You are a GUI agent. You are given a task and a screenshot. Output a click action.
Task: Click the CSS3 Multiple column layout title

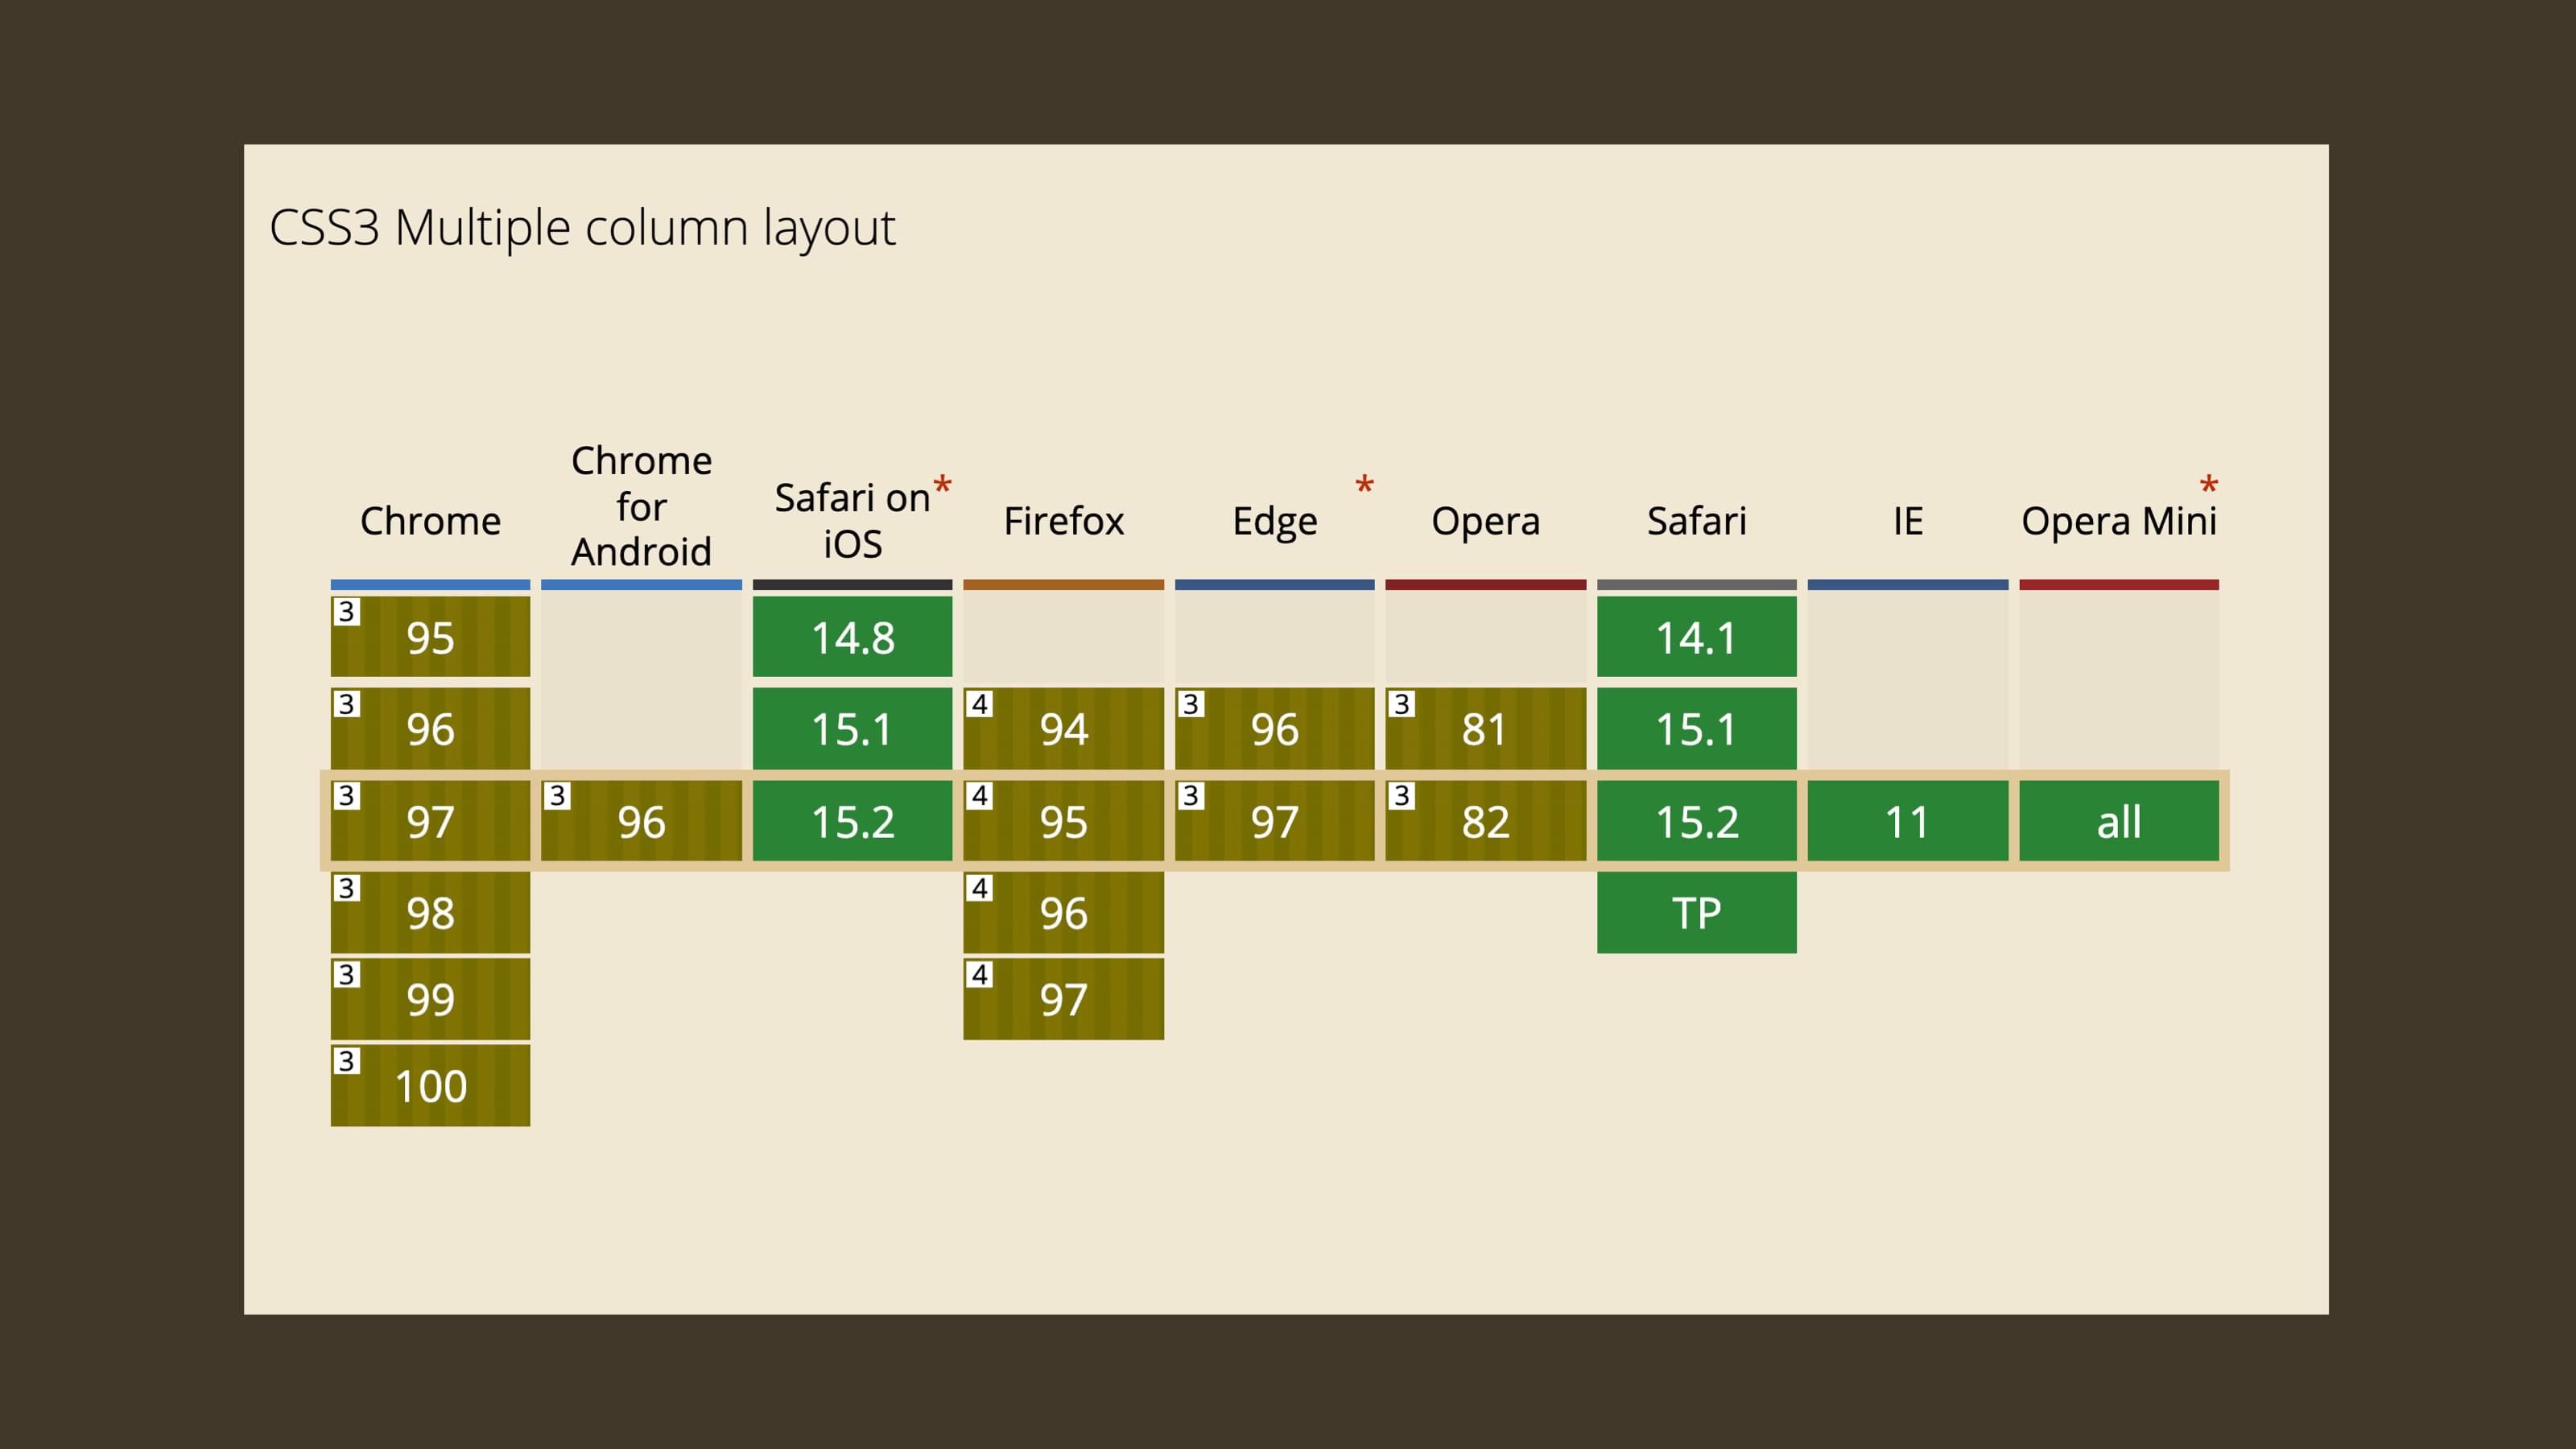click(582, 227)
